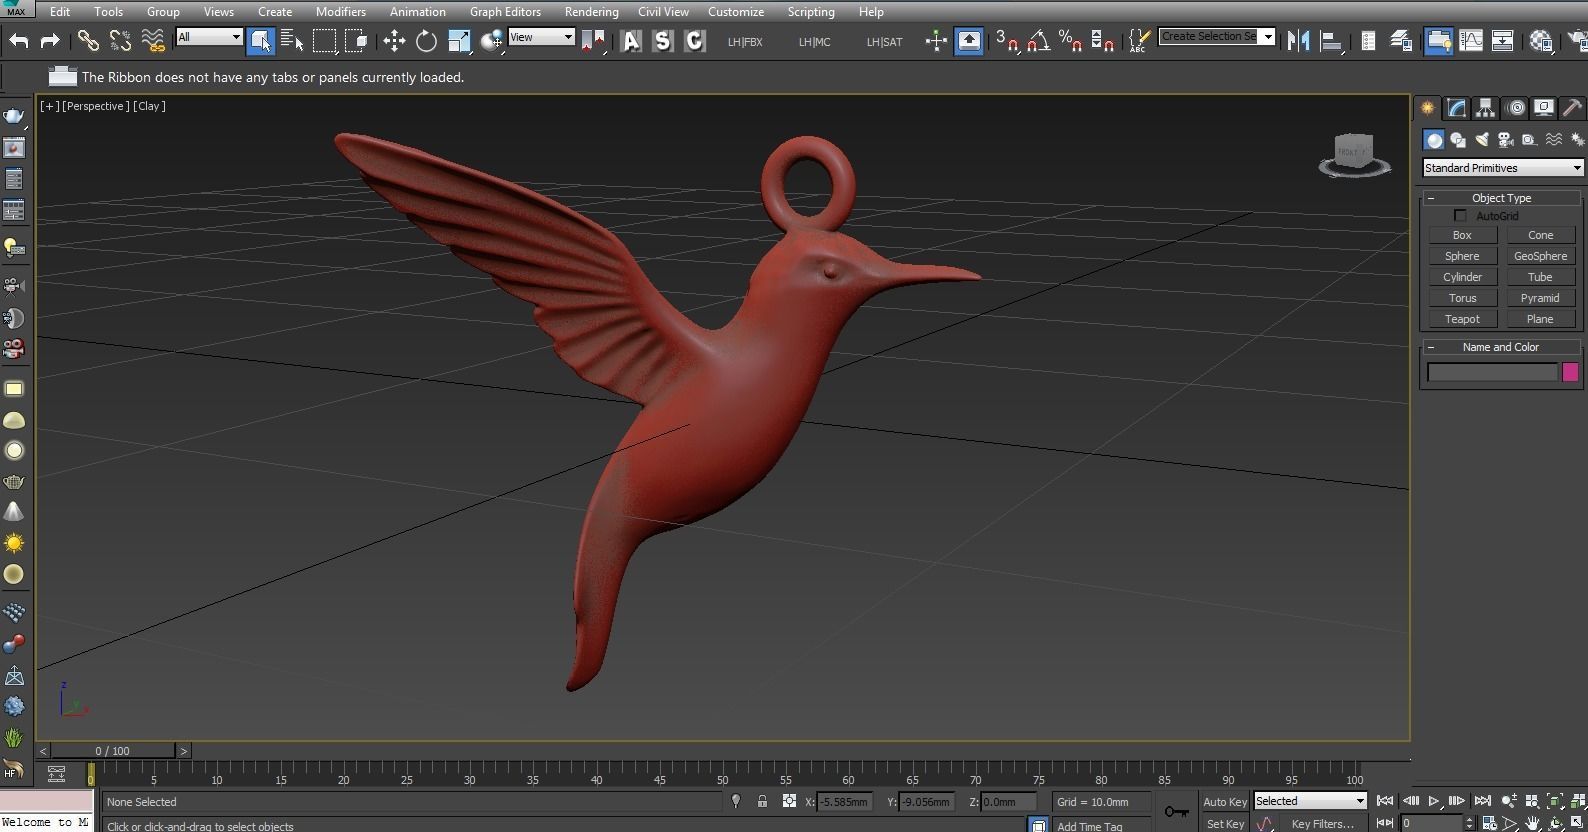Open Edit Named Selection Sets

(x=1139, y=41)
